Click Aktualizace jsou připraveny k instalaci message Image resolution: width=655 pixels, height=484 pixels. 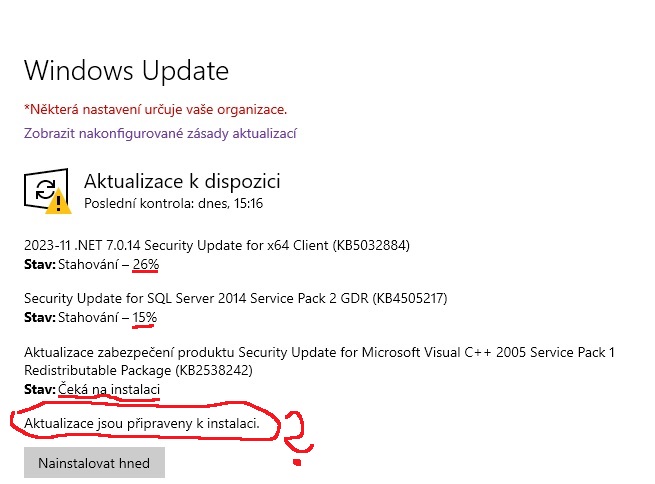tap(141, 424)
